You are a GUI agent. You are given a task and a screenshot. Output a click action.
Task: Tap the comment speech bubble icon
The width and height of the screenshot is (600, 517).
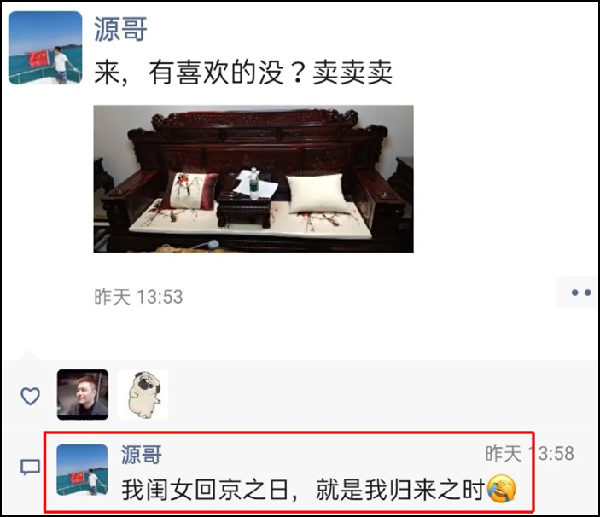point(30,467)
